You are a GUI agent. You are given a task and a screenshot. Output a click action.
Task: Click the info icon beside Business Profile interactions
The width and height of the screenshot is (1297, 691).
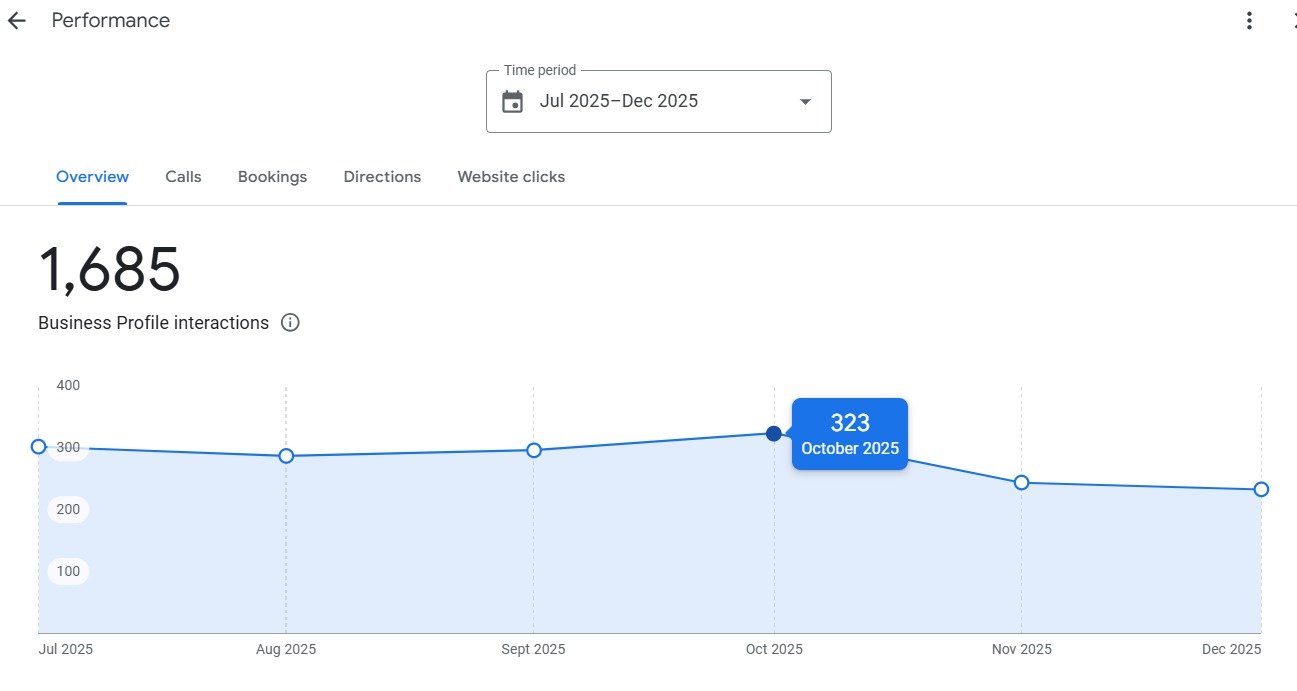[x=290, y=323]
